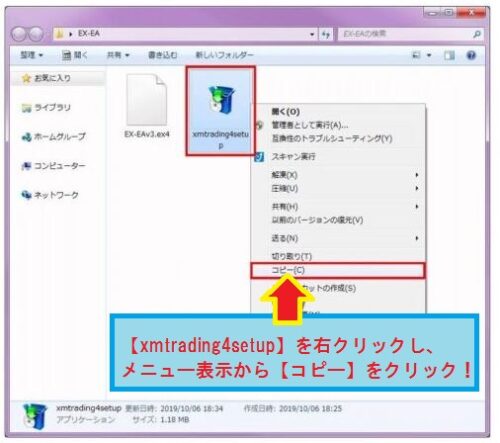This screenshot has width=500, height=443.
Task: Open the view options dropdown arrow
Action: tap(429, 55)
